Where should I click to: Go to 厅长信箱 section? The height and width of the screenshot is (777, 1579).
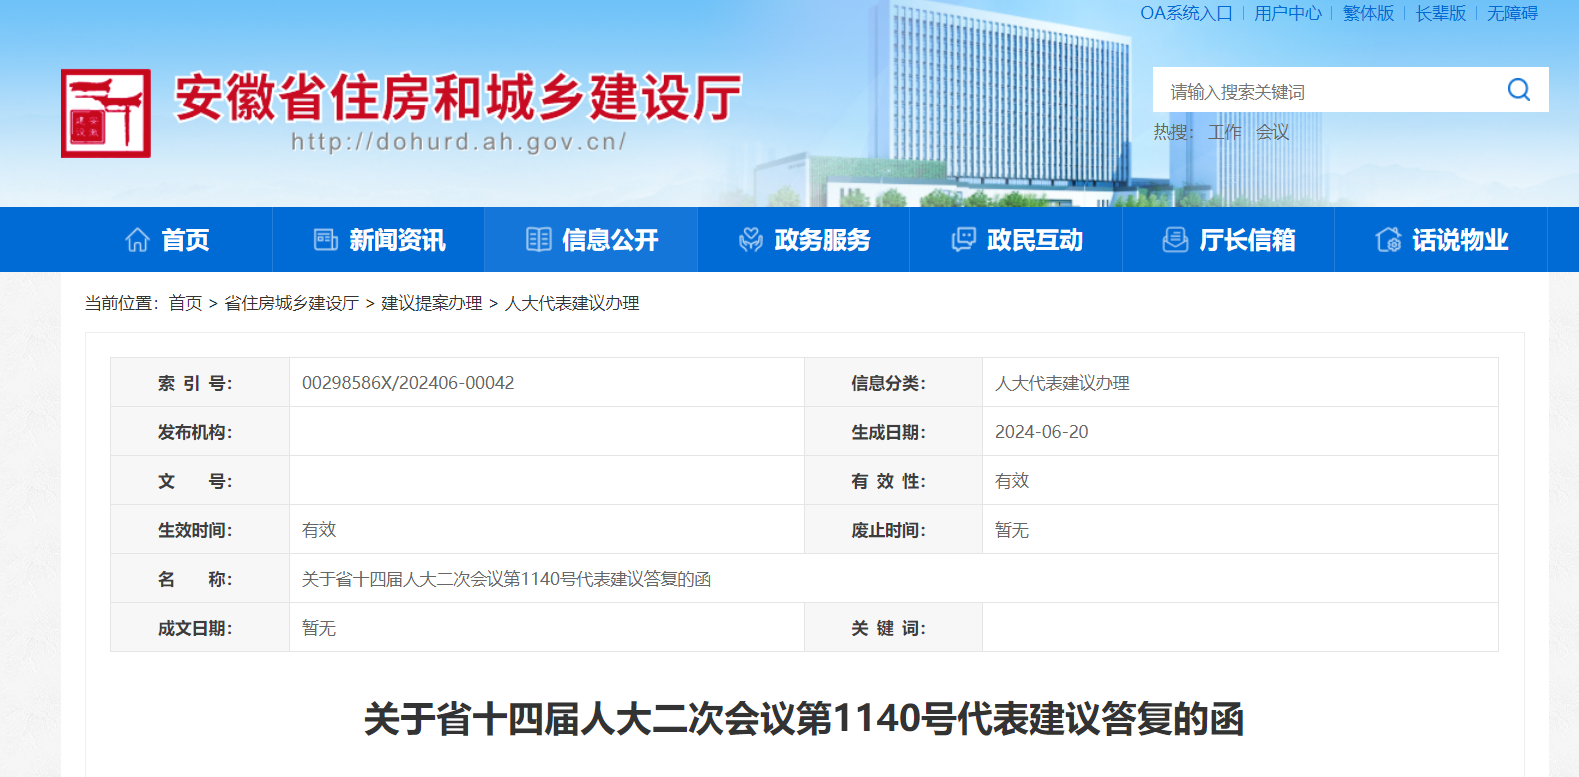(1246, 240)
